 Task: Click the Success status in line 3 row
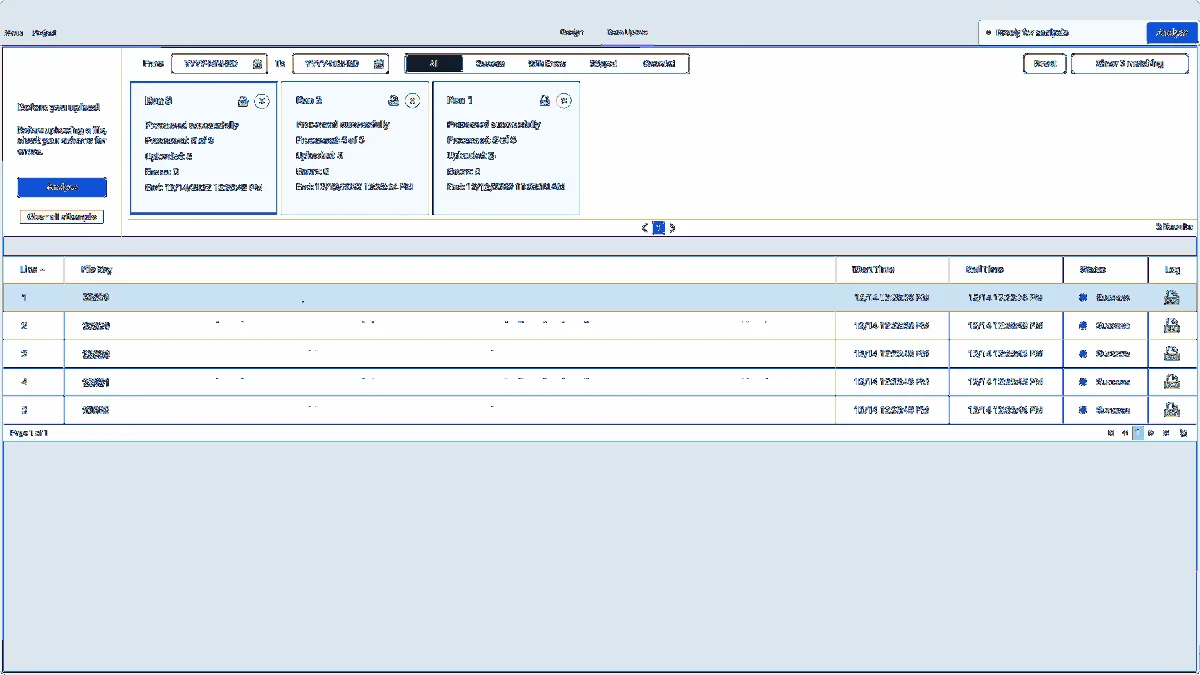click(x=1105, y=353)
